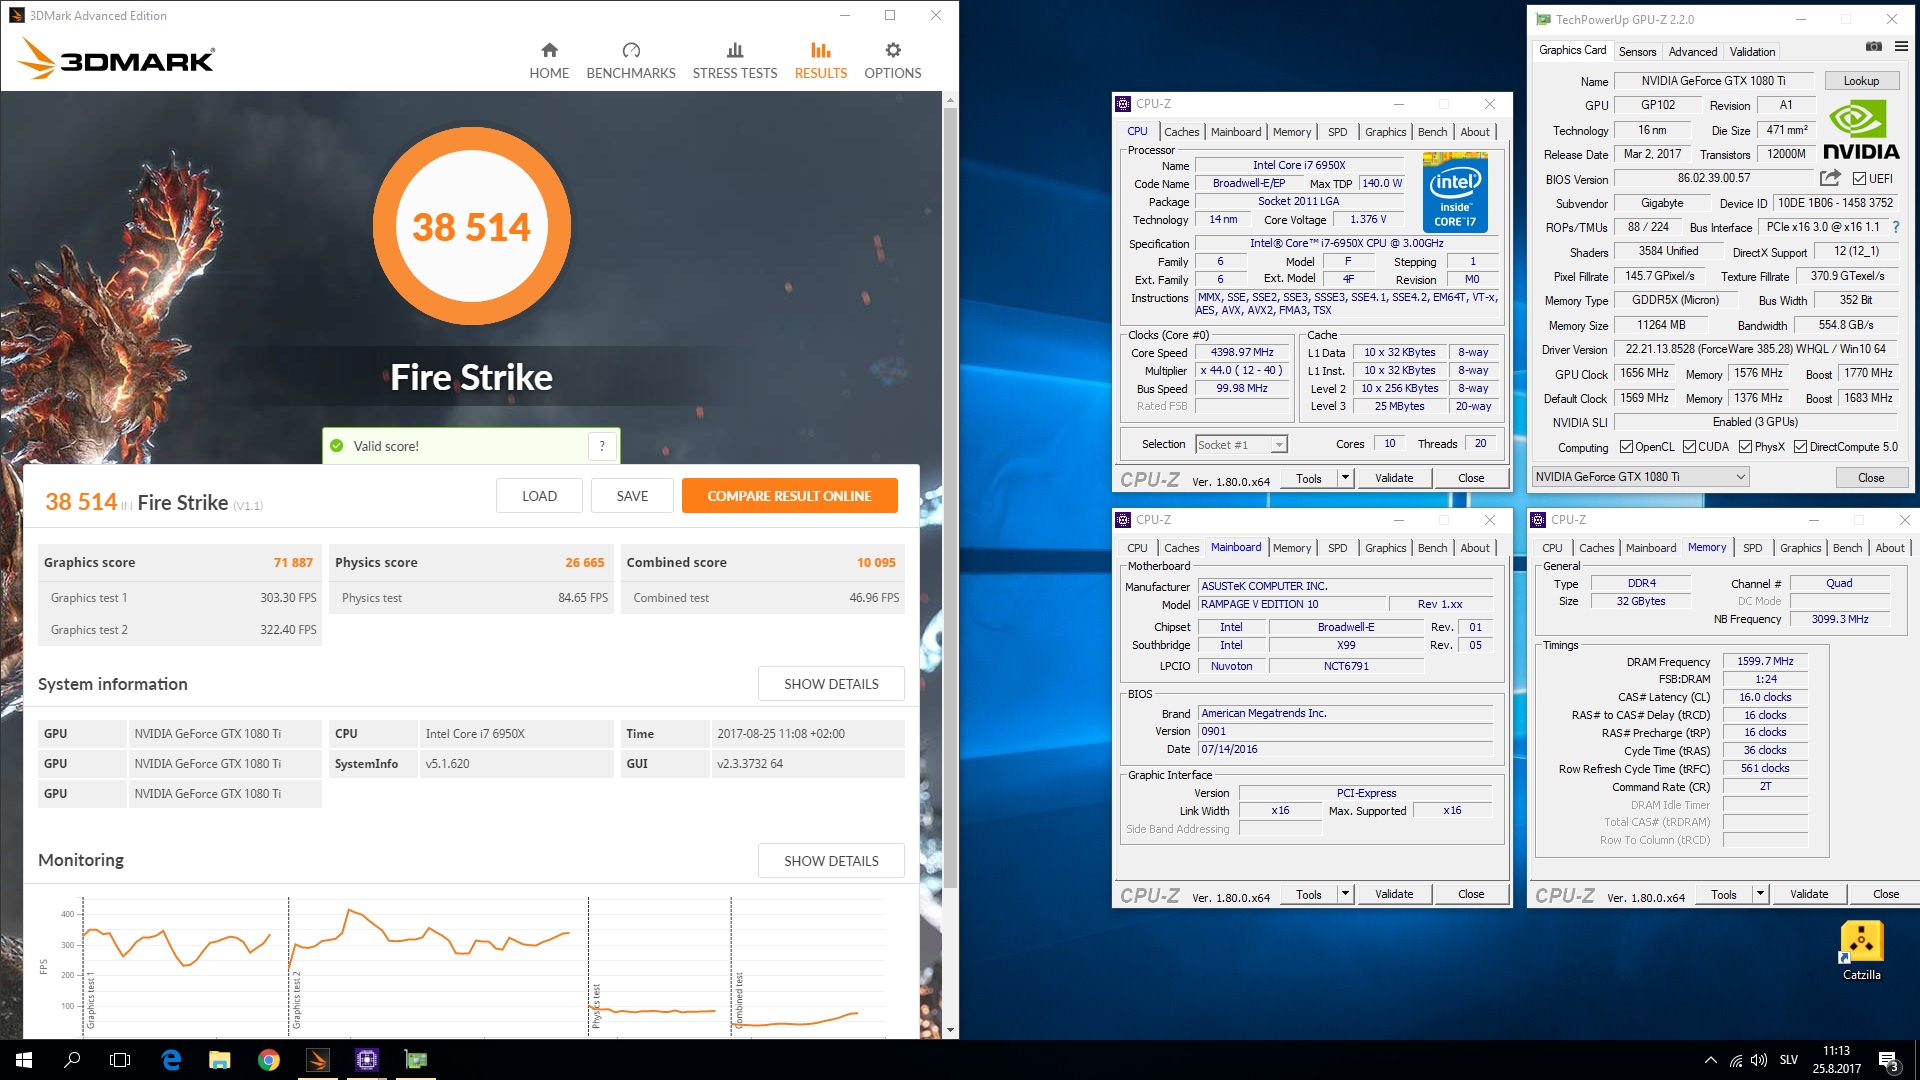
Task: Toggle OpenCL checkbox in GPU-Z
Action: point(1626,447)
